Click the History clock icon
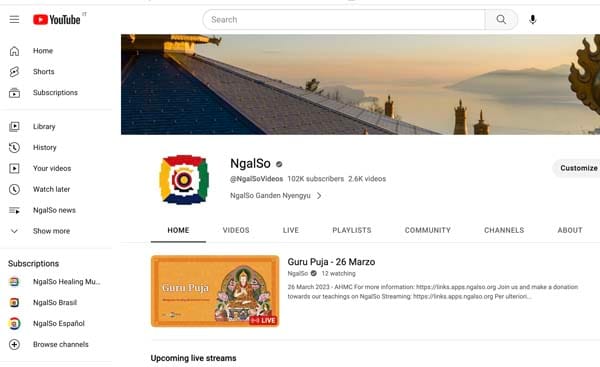This screenshot has height=367, width=600. 14,147
